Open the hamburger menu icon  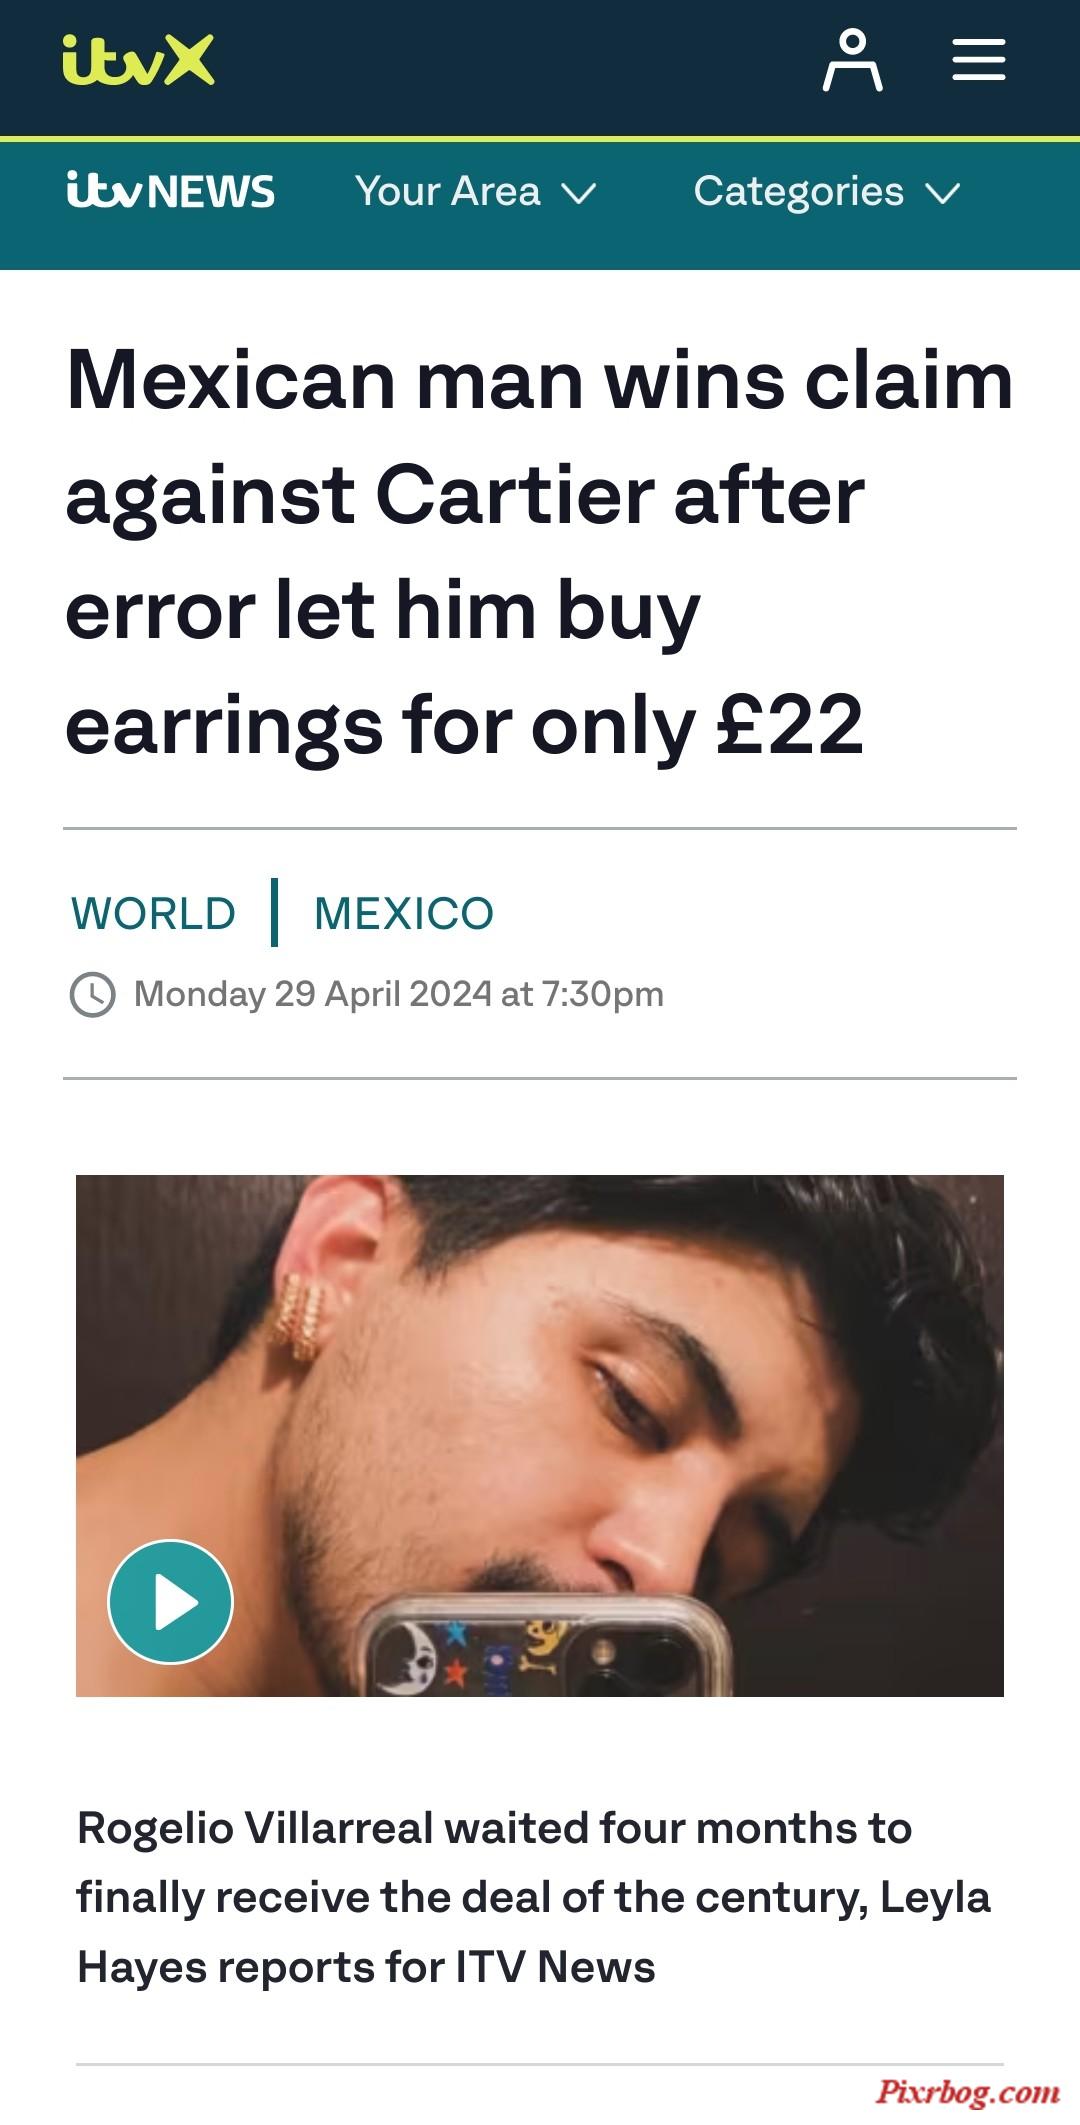(x=978, y=60)
